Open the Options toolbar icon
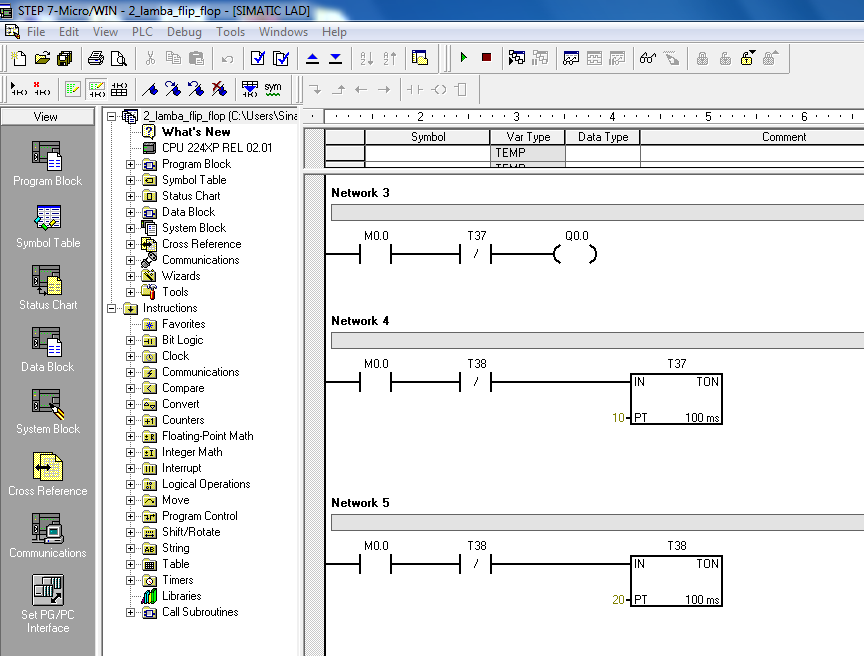The height and width of the screenshot is (656, 864). (420, 58)
